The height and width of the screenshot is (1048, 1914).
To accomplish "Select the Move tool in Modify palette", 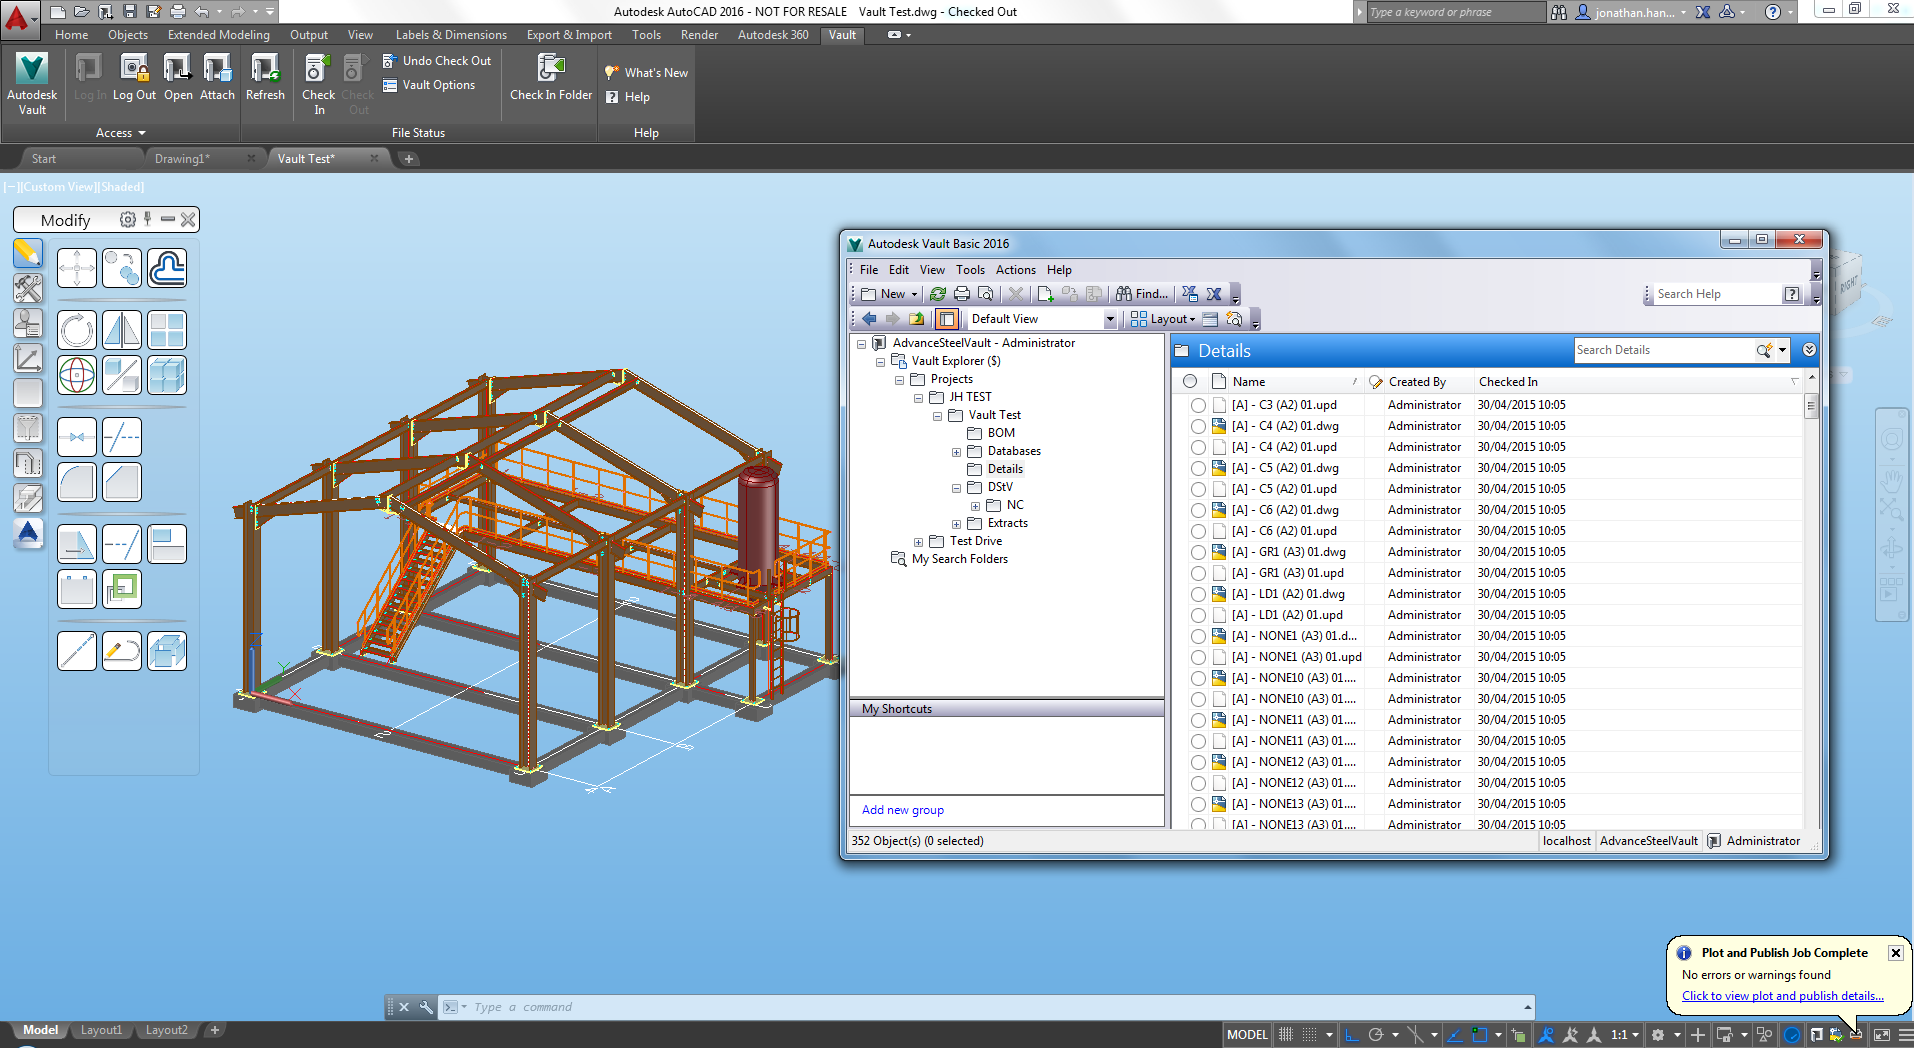I will [77, 268].
